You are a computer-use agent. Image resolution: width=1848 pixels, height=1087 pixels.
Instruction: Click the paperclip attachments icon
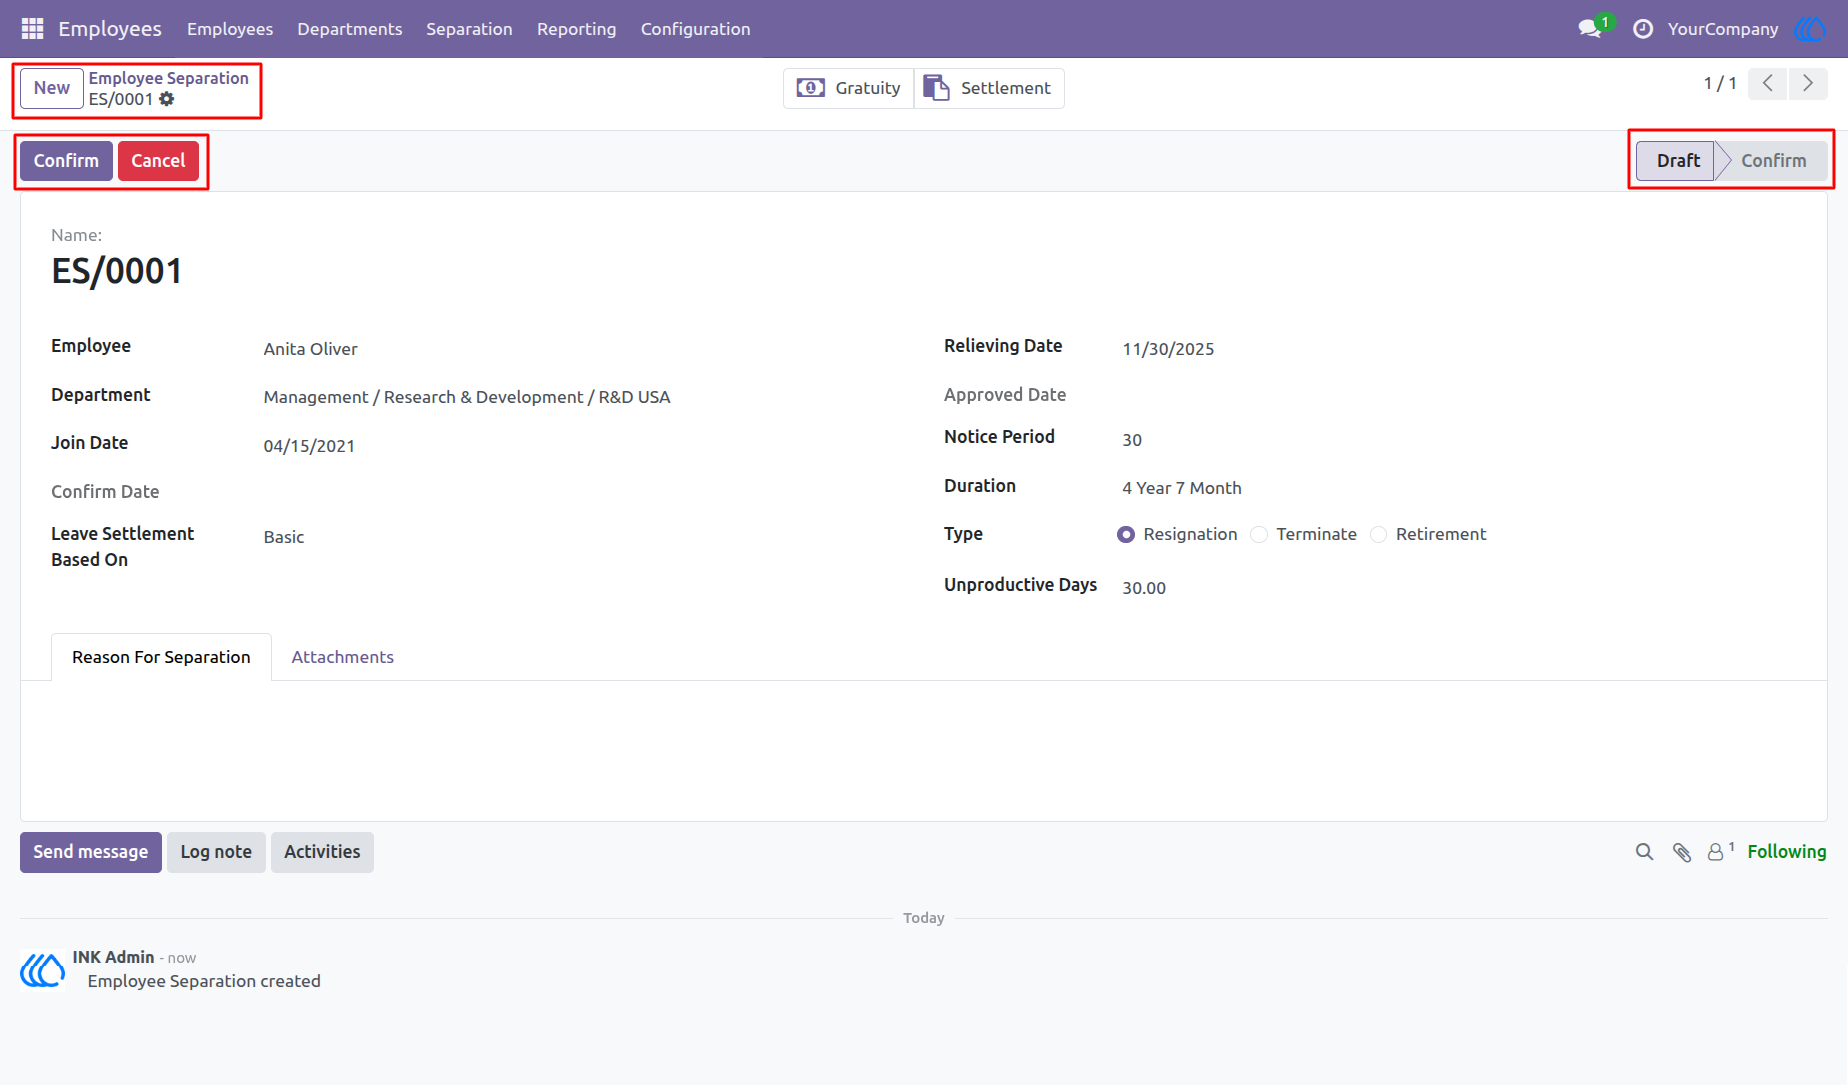(1682, 852)
